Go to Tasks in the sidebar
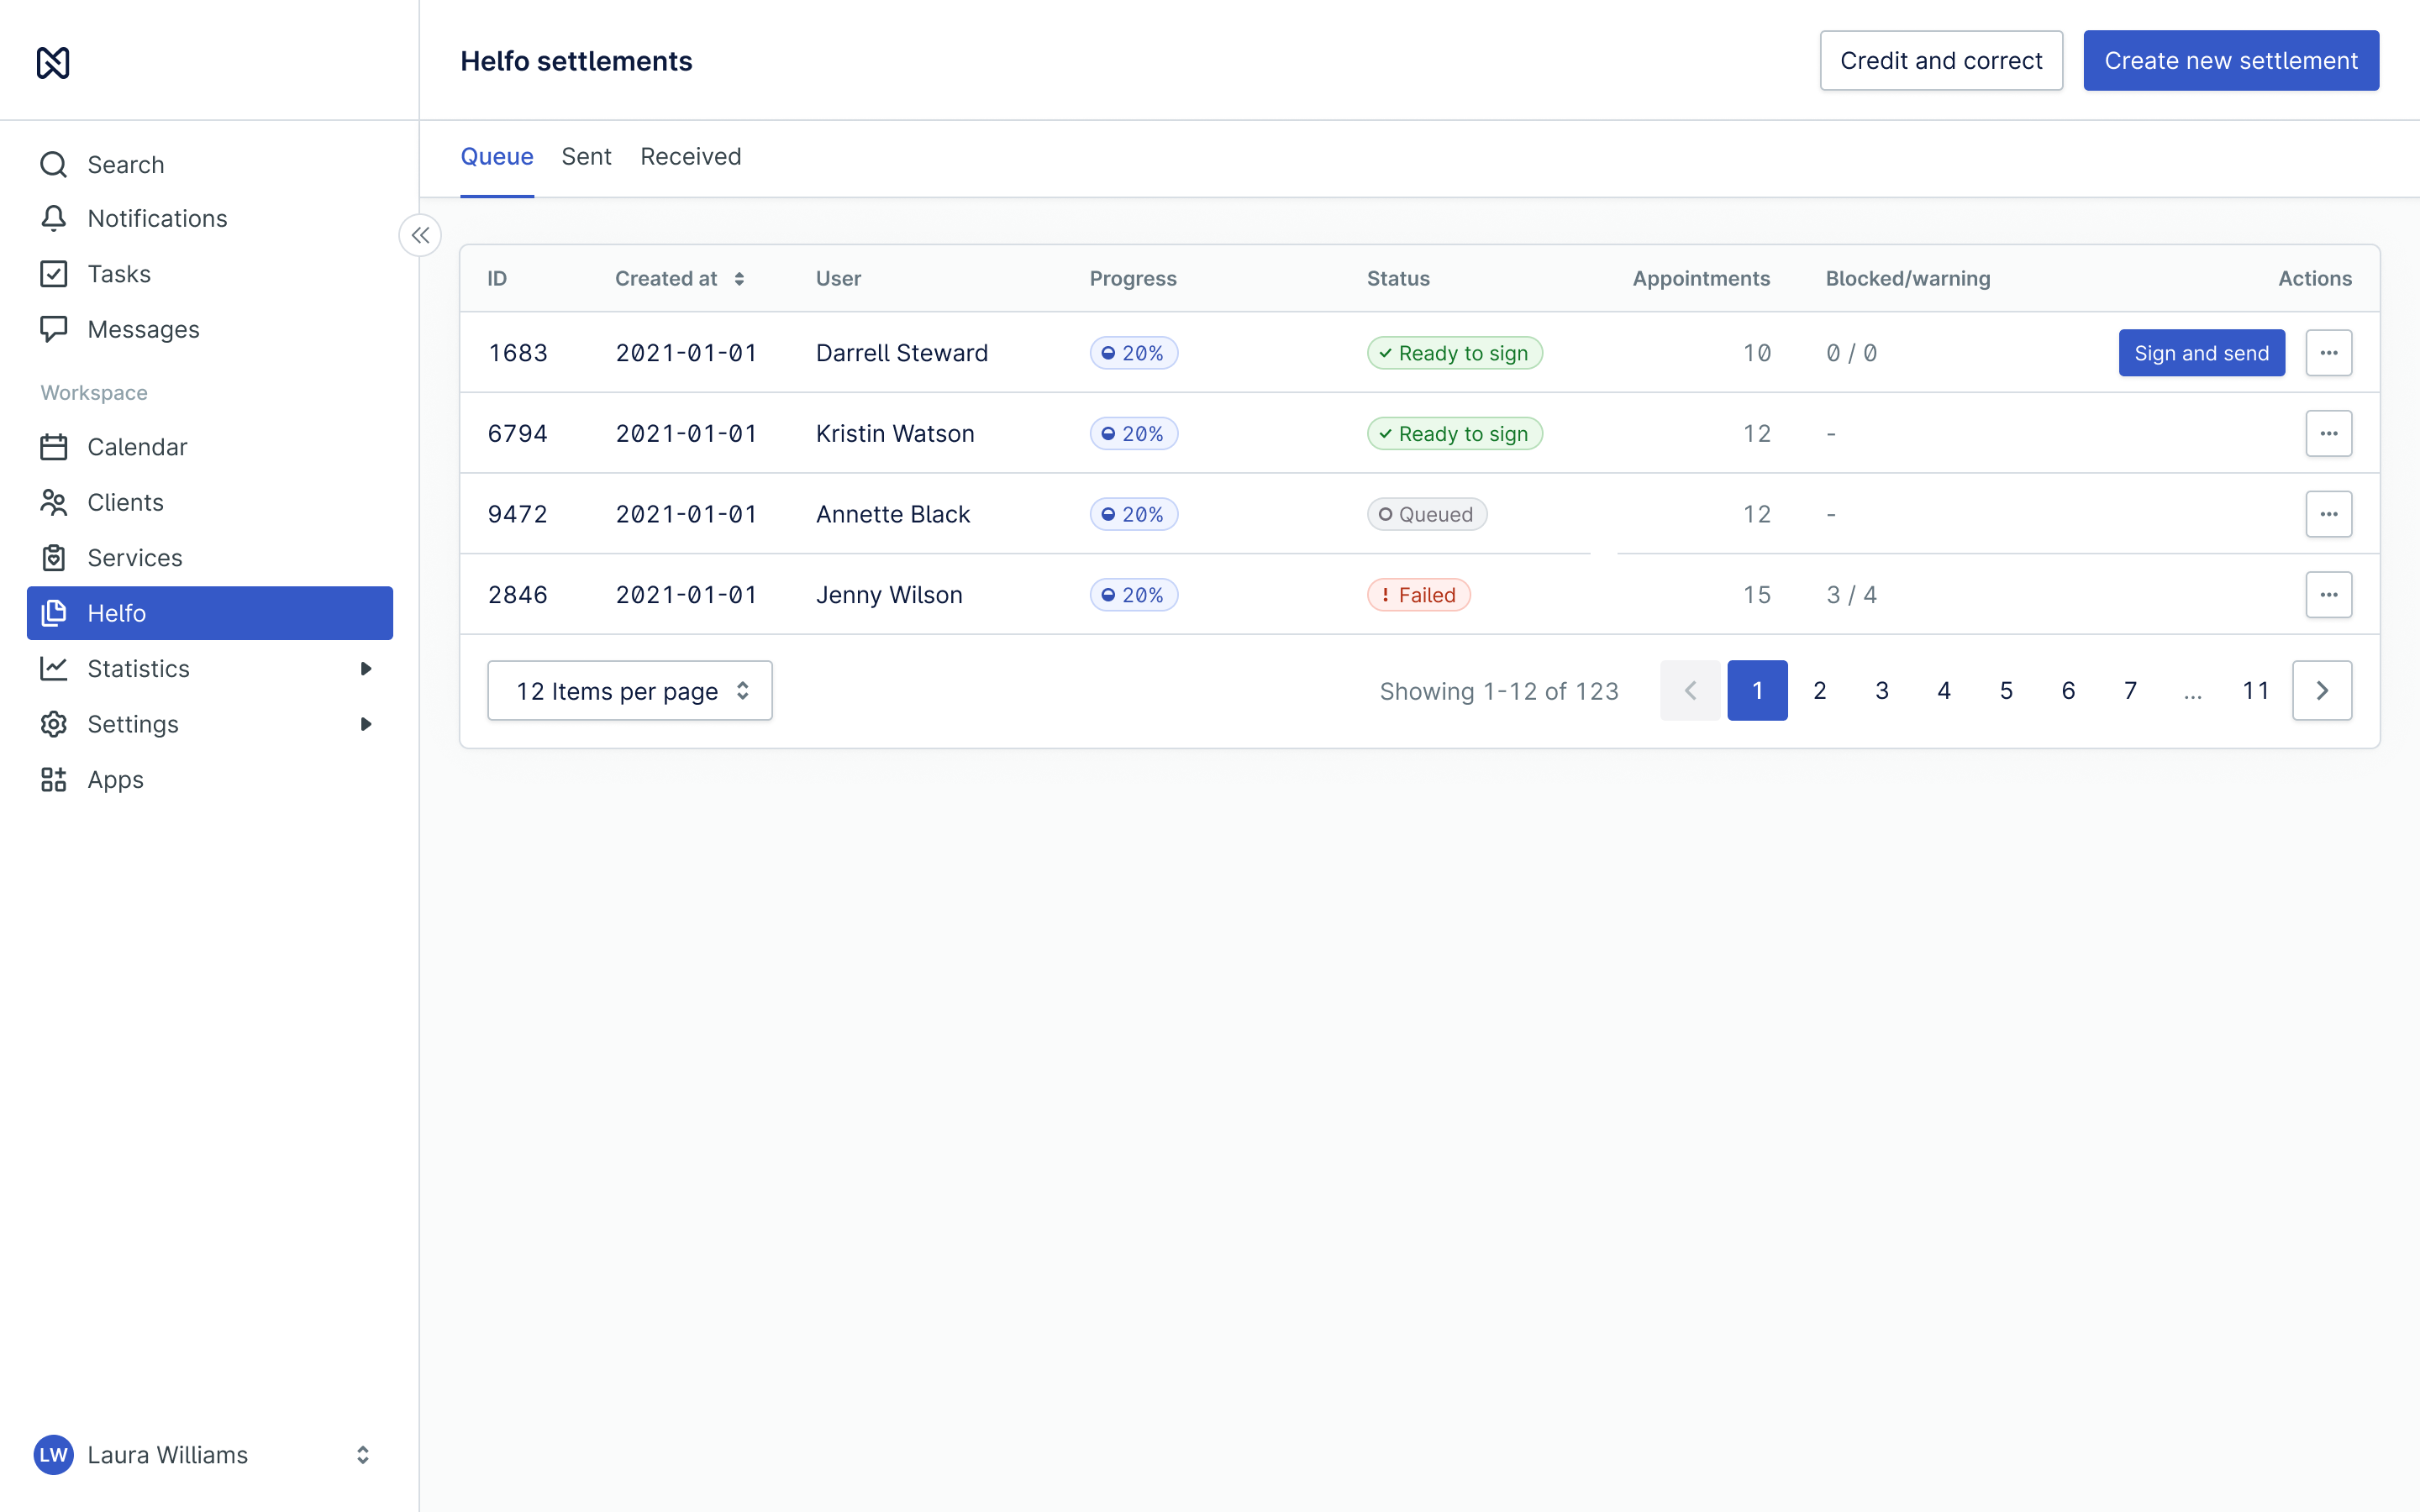The width and height of the screenshot is (2420, 1512). [210, 274]
